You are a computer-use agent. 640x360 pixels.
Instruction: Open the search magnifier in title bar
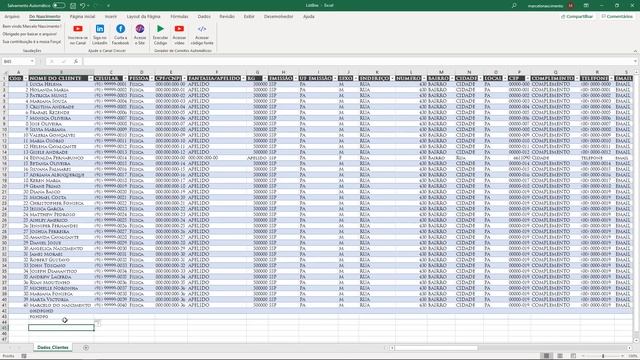[514, 6]
